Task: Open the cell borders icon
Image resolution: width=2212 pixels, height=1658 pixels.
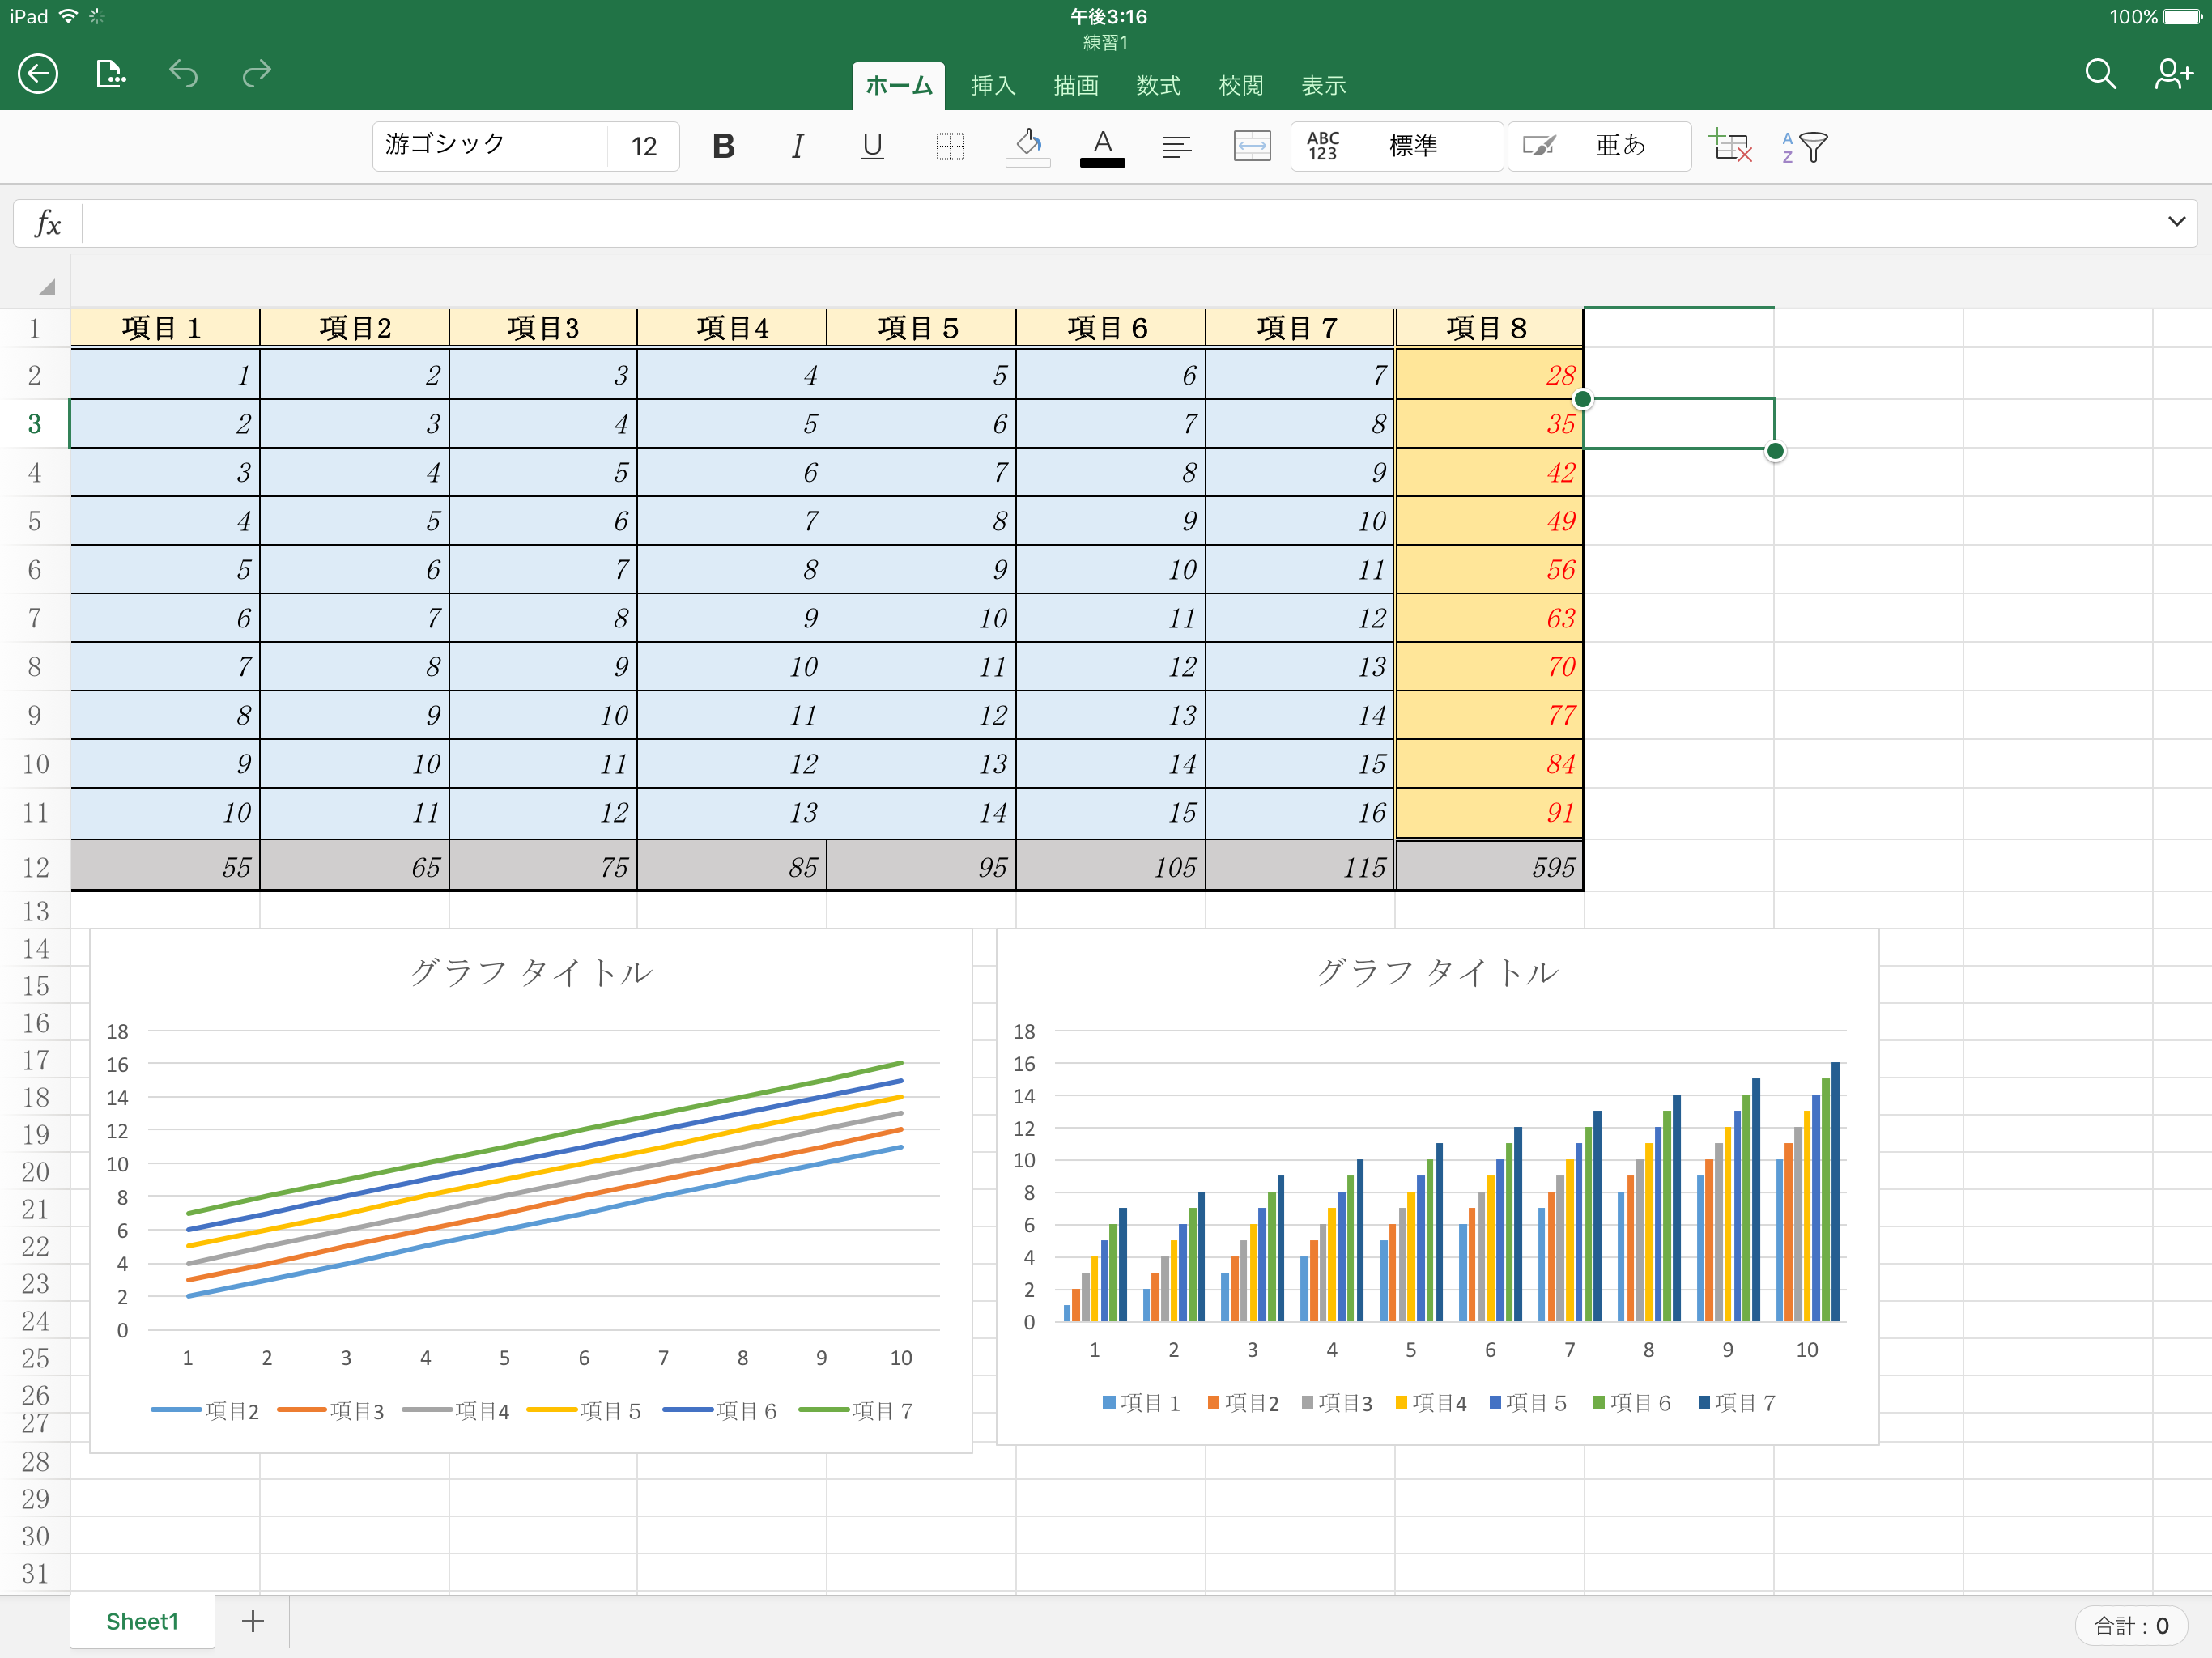Action: click(949, 147)
